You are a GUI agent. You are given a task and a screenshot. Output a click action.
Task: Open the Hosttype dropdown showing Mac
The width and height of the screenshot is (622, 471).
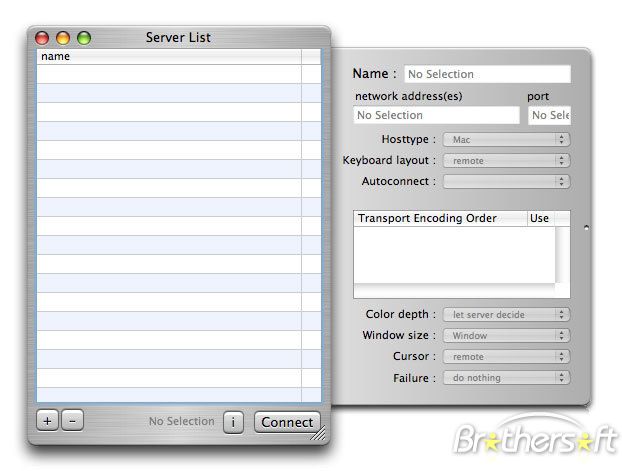(507, 139)
